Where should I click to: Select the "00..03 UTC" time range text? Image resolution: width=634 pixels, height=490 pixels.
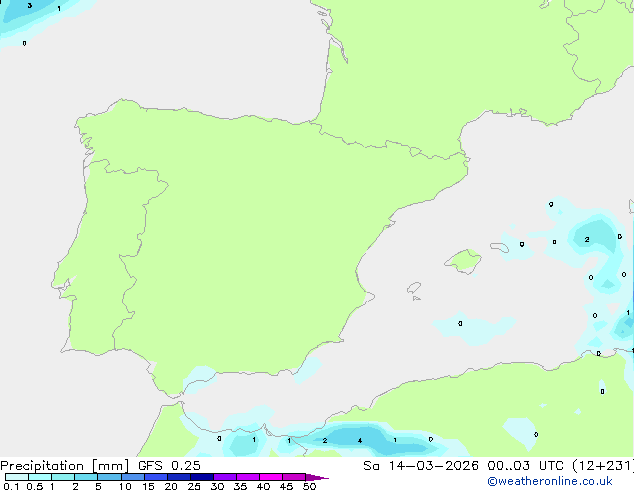point(525,466)
